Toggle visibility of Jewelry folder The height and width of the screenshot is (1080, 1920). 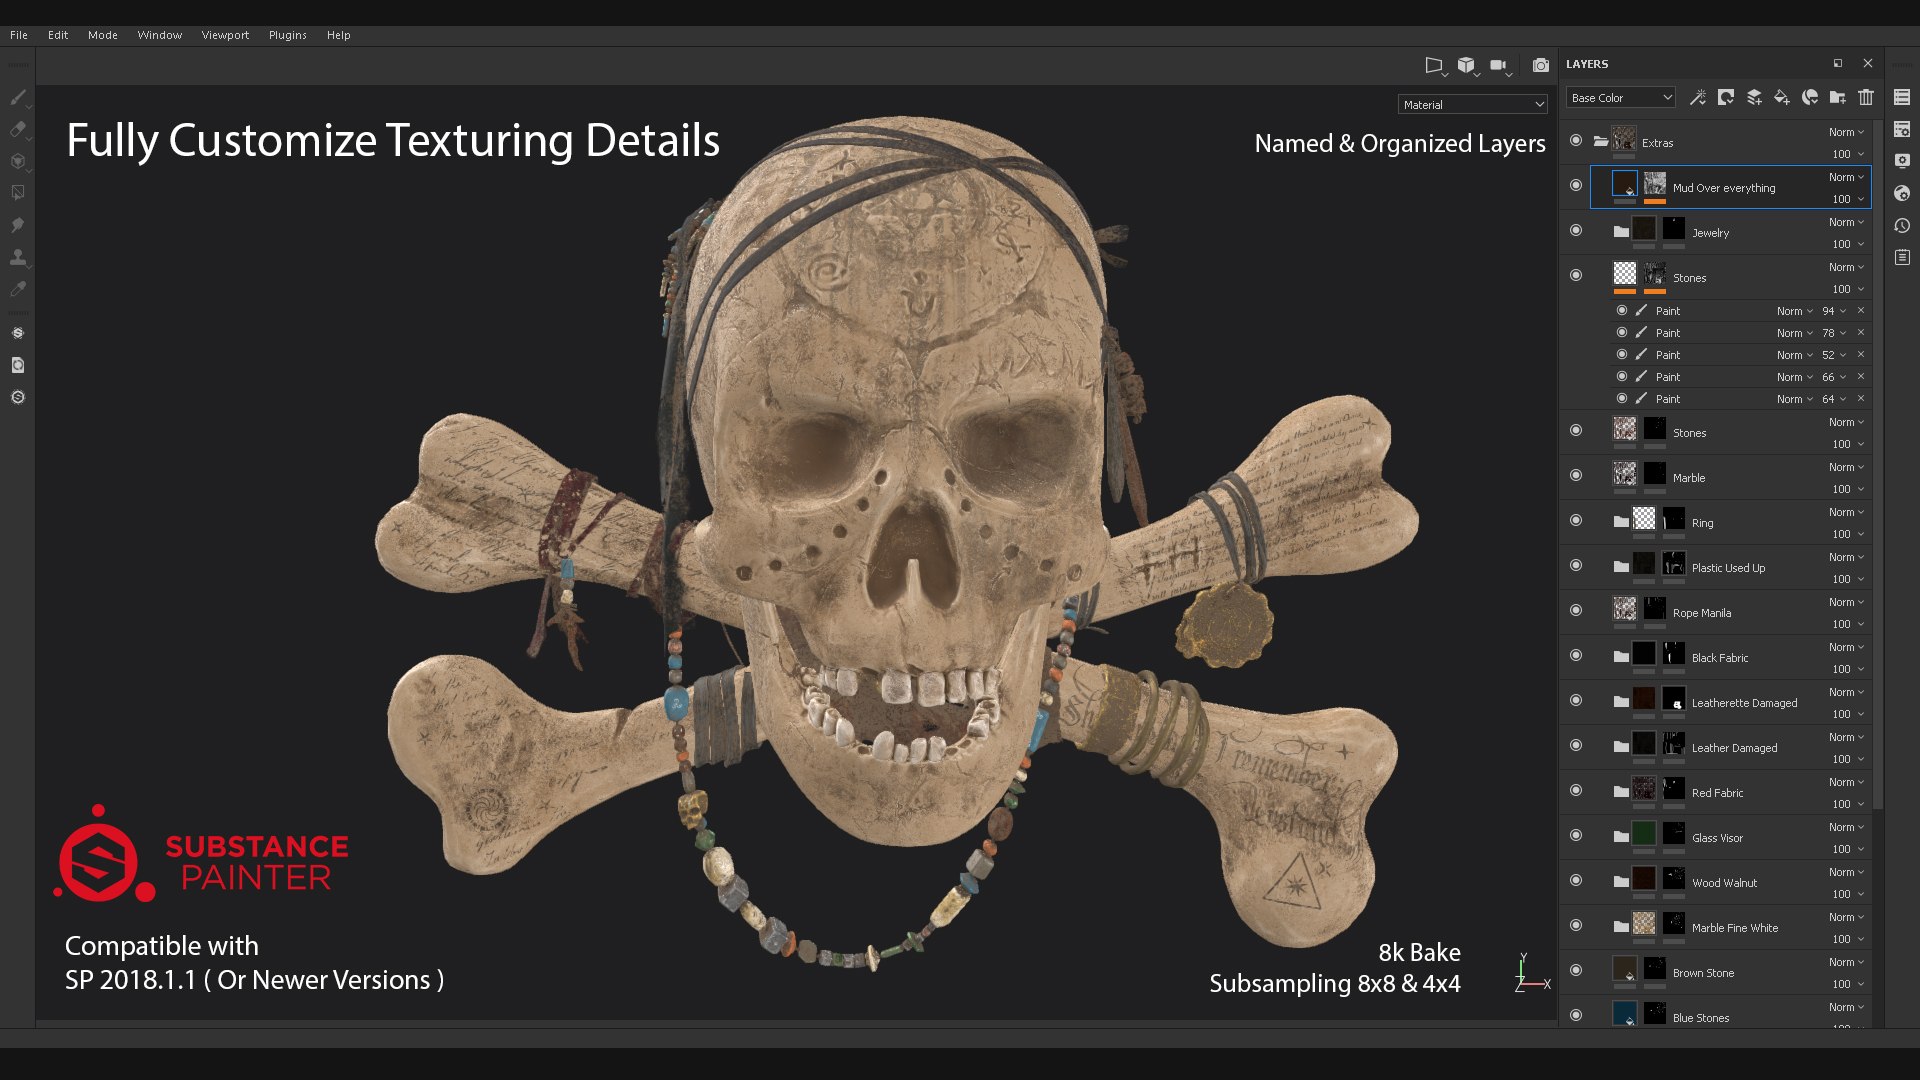pyautogui.click(x=1576, y=230)
